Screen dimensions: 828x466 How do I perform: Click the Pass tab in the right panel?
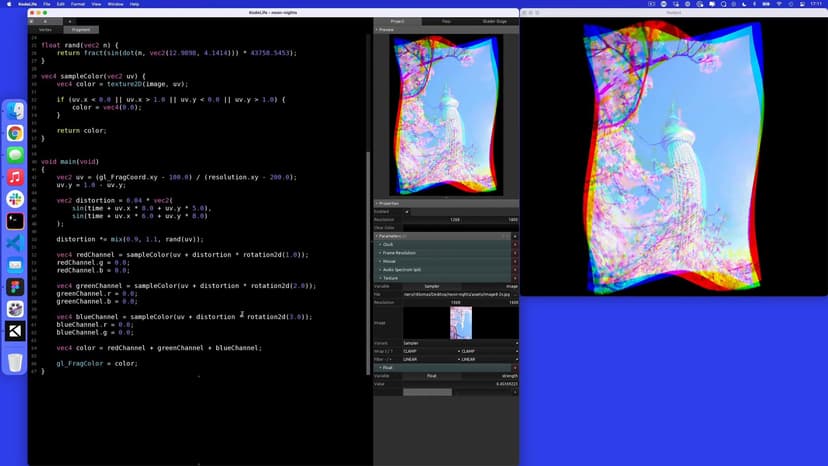click(x=446, y=20)
